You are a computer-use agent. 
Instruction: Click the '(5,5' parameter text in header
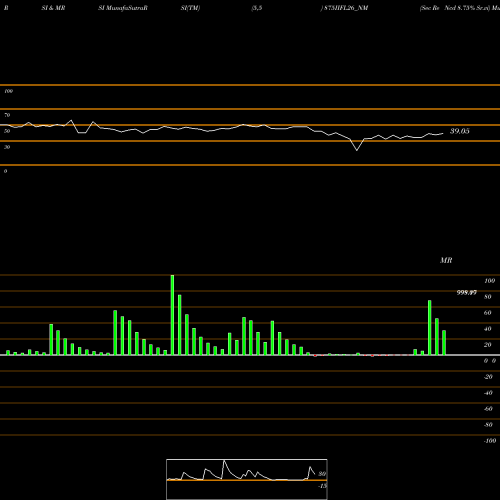(257, 8)
